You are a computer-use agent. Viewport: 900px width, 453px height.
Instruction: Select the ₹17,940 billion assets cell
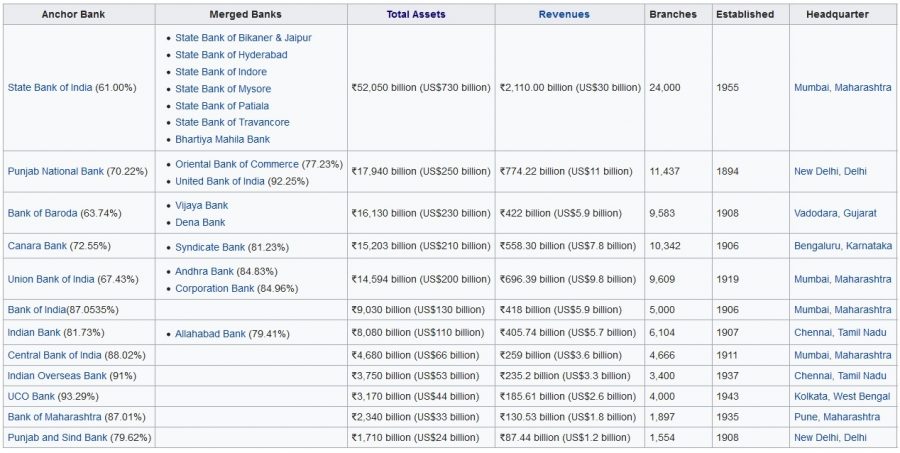point(421,171)
